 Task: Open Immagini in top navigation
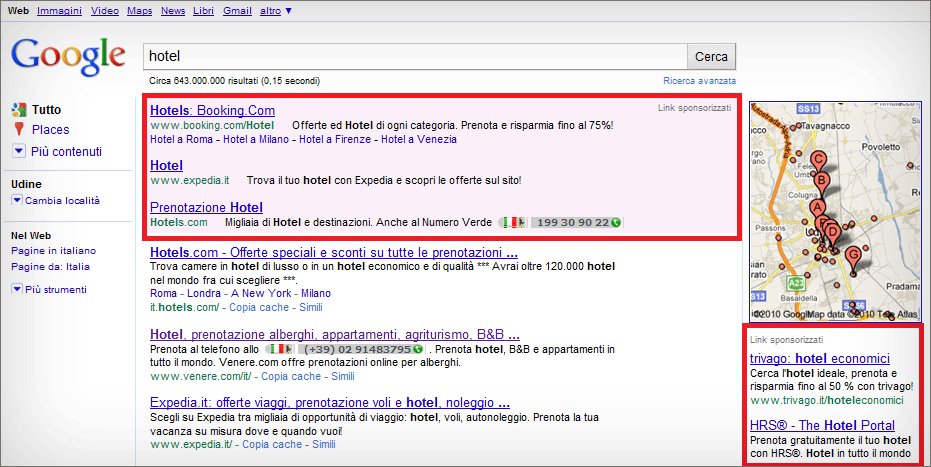pos(59,11)
